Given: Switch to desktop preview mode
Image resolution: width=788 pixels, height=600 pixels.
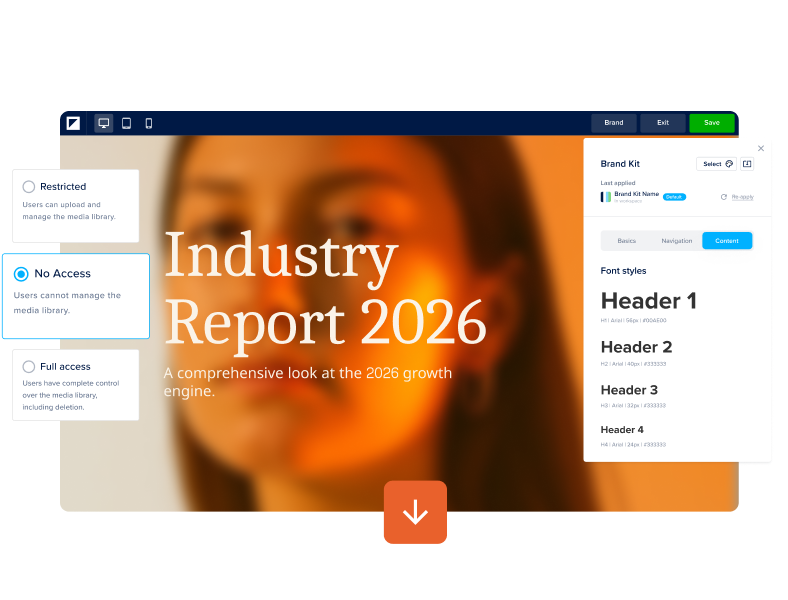Looking at the screenshot, I should click(x=104, y=123).
